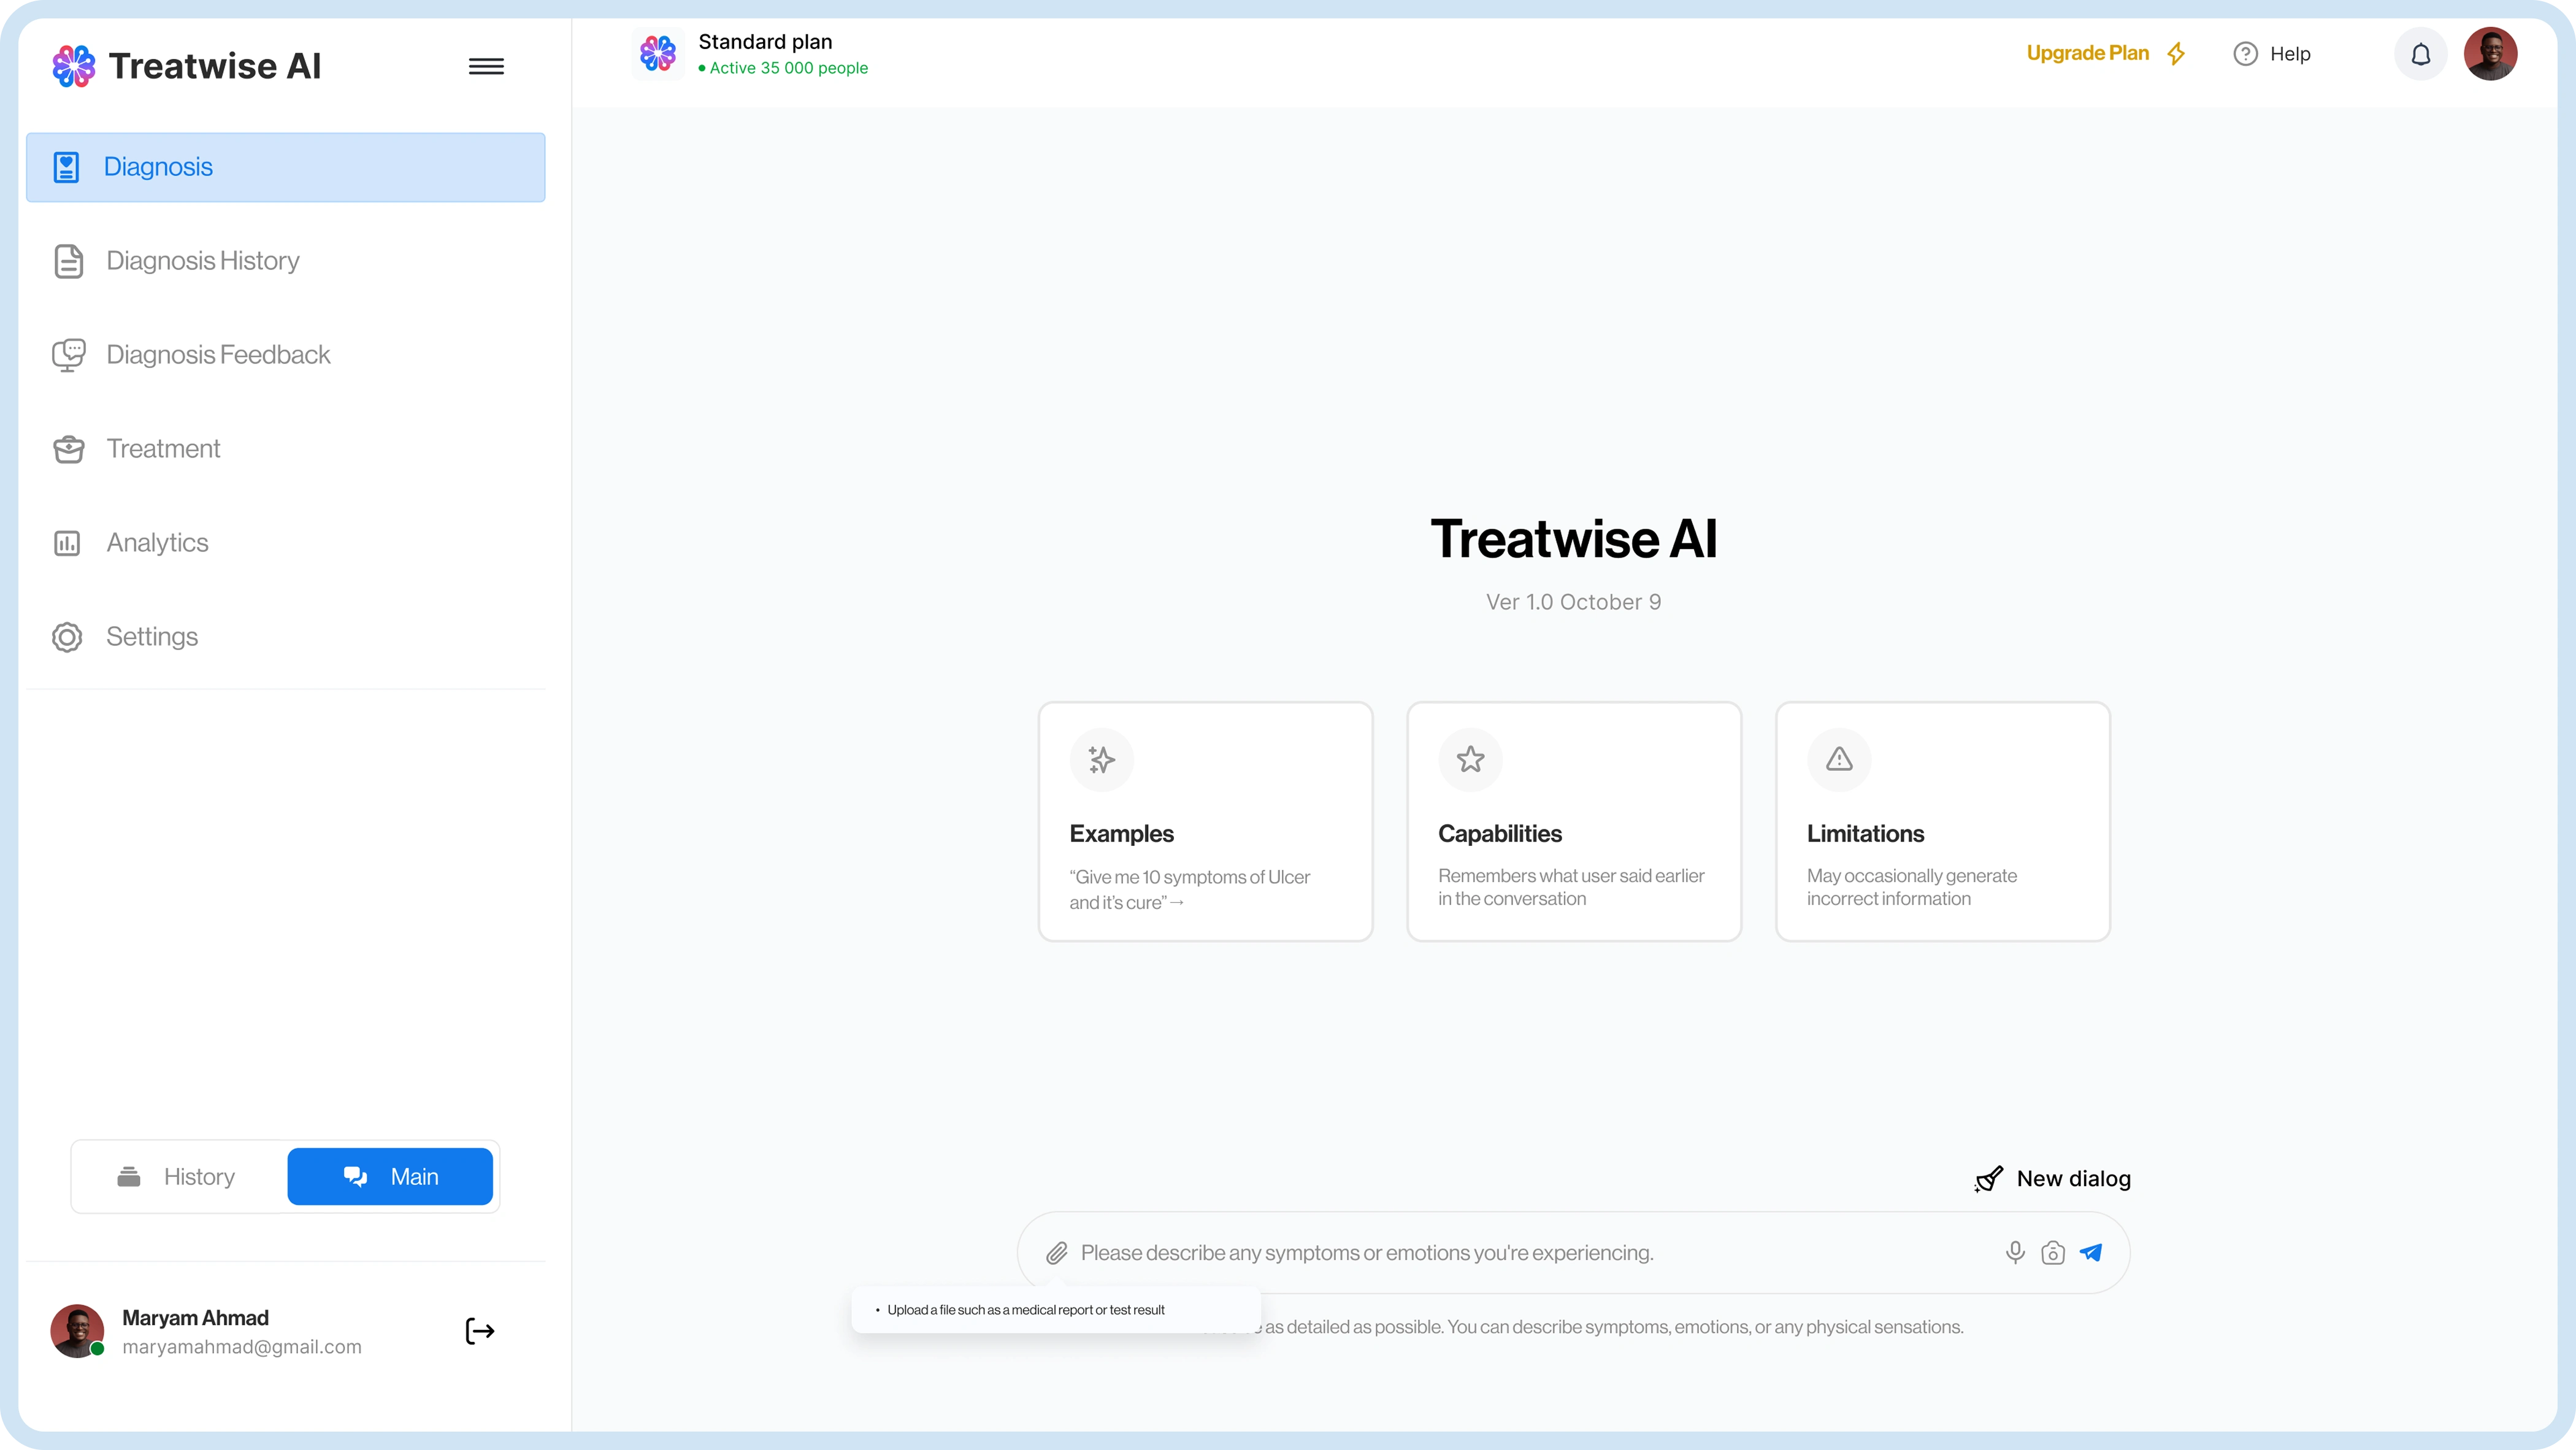Click the camera icon in message box
This screenshot has height=1450, width=2576.
coord(2053,1253)
